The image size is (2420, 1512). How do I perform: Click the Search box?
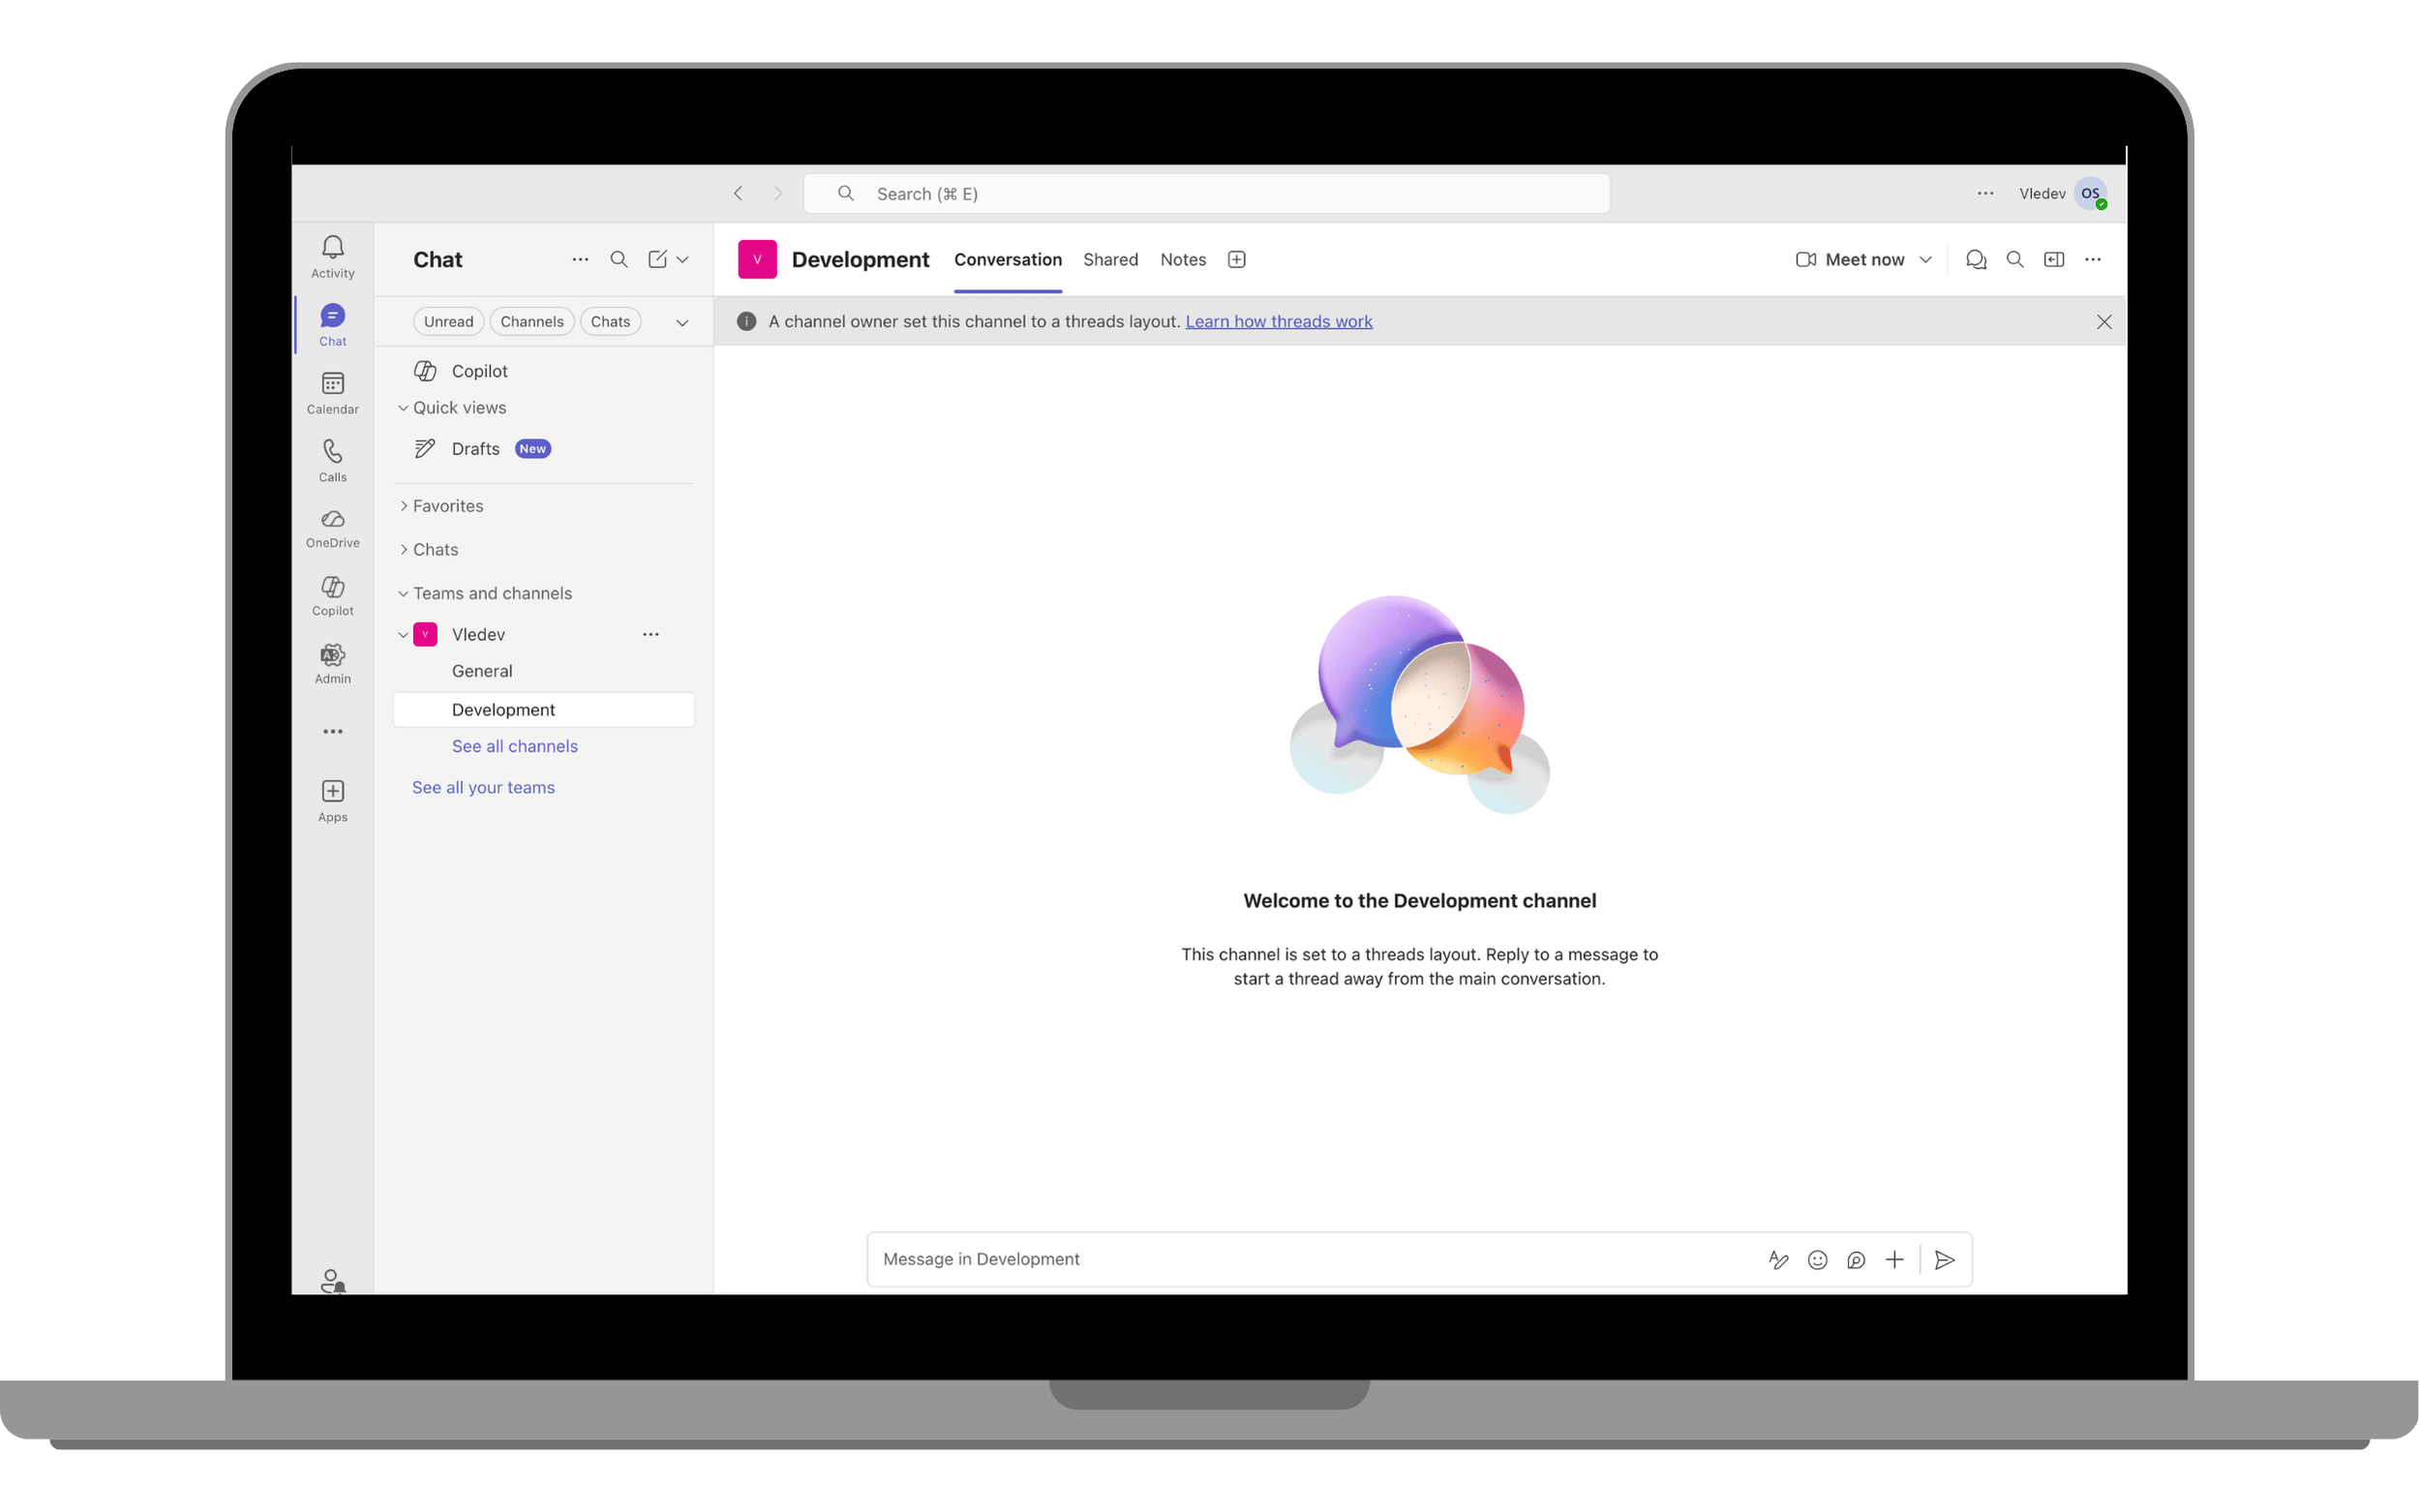1207,193
